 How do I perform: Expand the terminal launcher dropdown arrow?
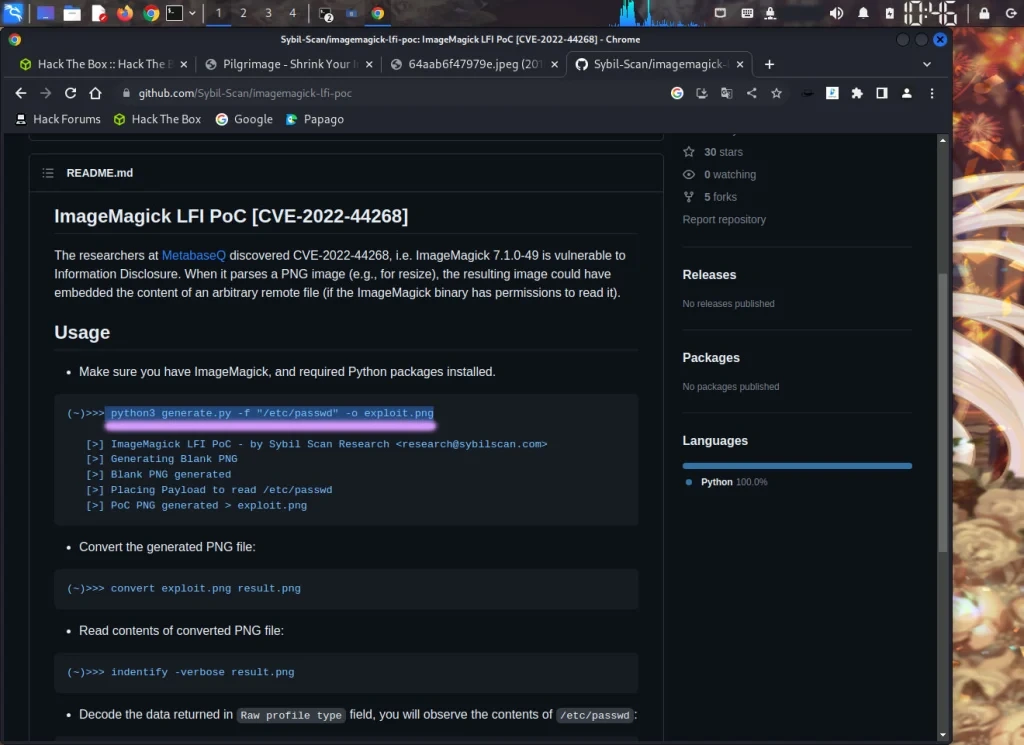click(x=192, y=13)
